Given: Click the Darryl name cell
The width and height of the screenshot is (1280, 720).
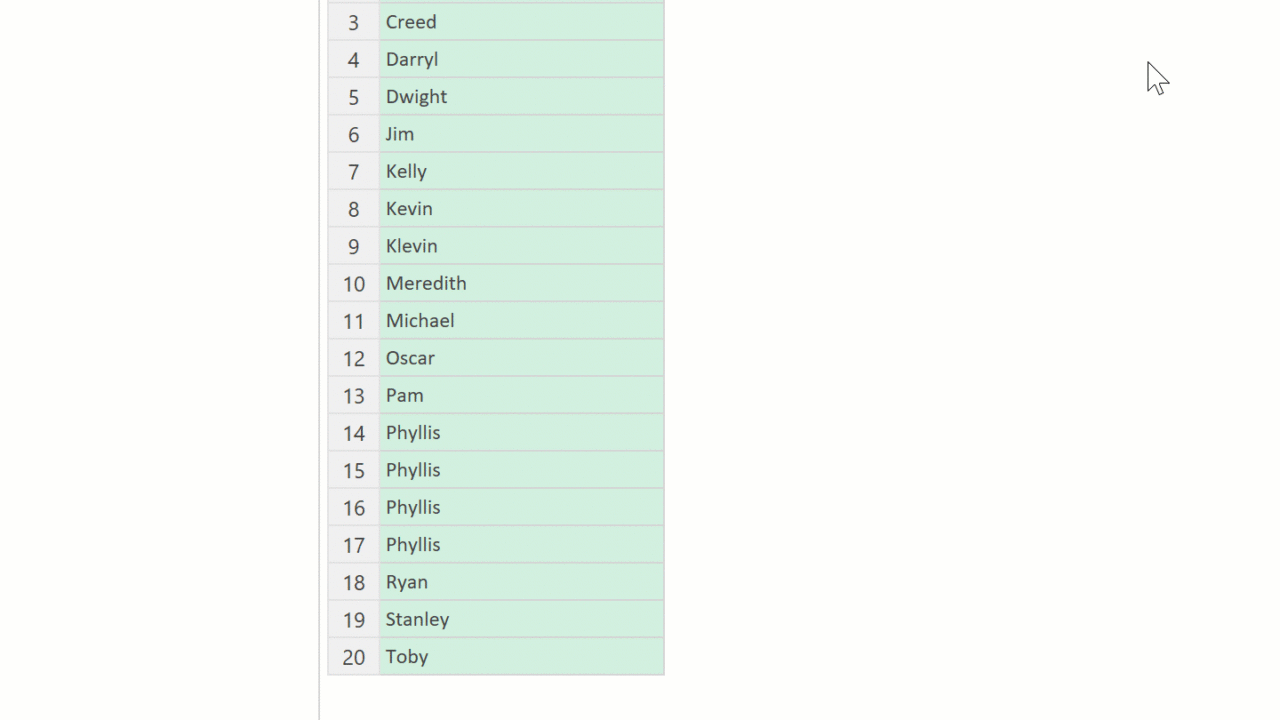Looking at the screenshot, I should (x=521, y=59).
